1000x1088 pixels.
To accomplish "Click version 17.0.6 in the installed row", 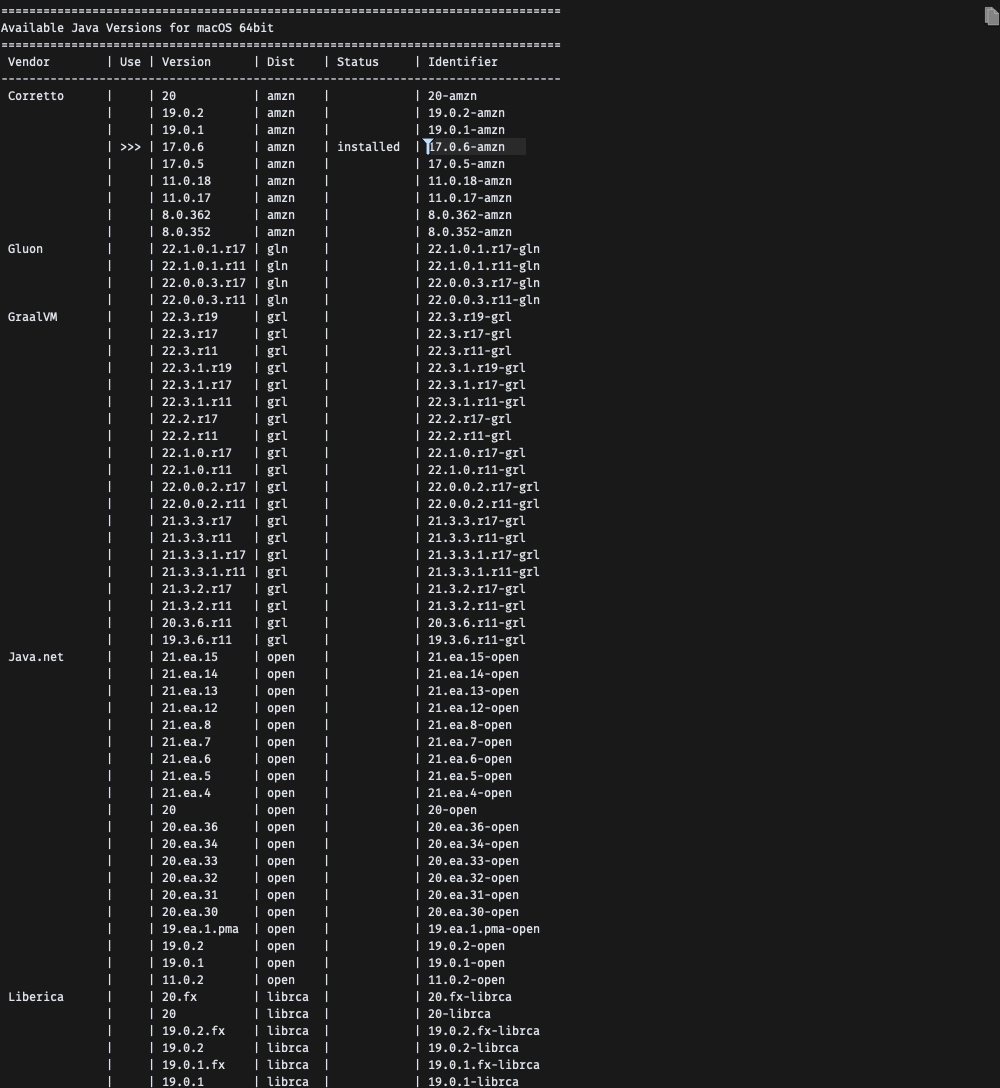I will (183, 146).
